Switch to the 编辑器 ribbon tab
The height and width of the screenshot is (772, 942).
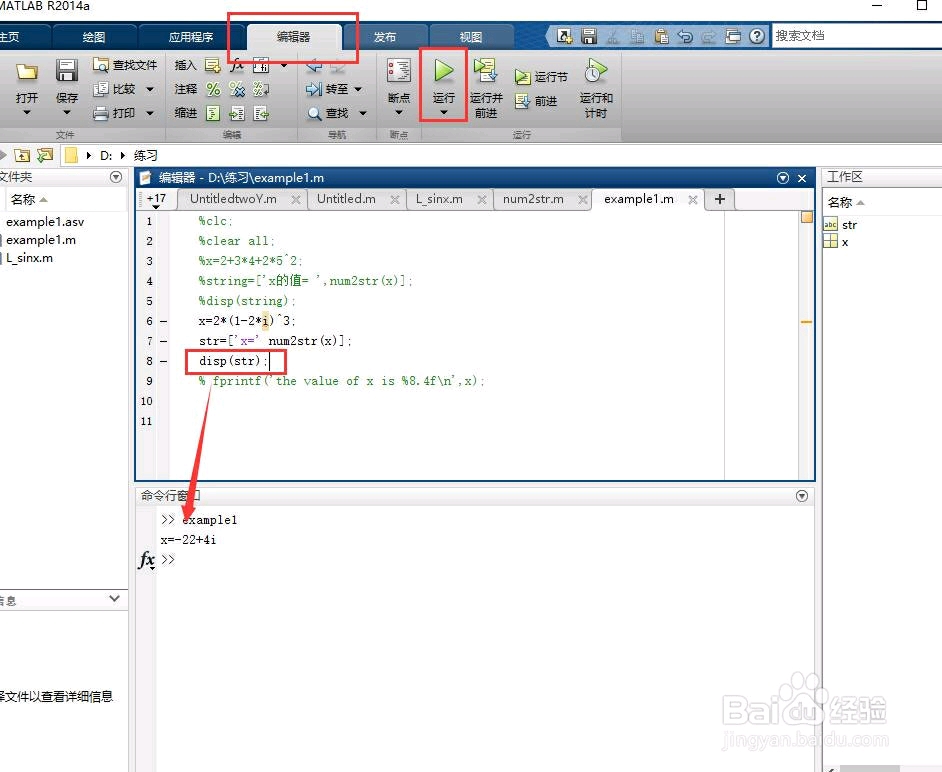294,37
